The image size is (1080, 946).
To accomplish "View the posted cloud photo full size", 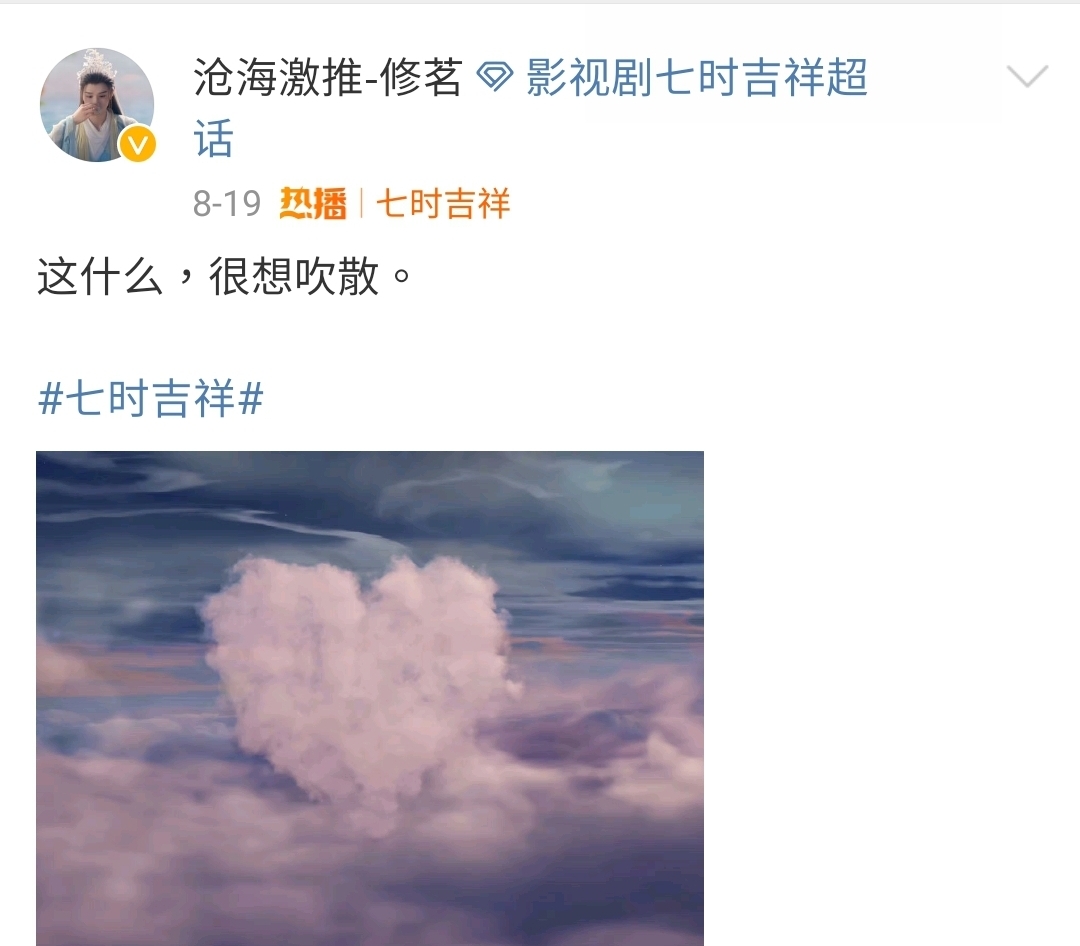I will (370, 698).
